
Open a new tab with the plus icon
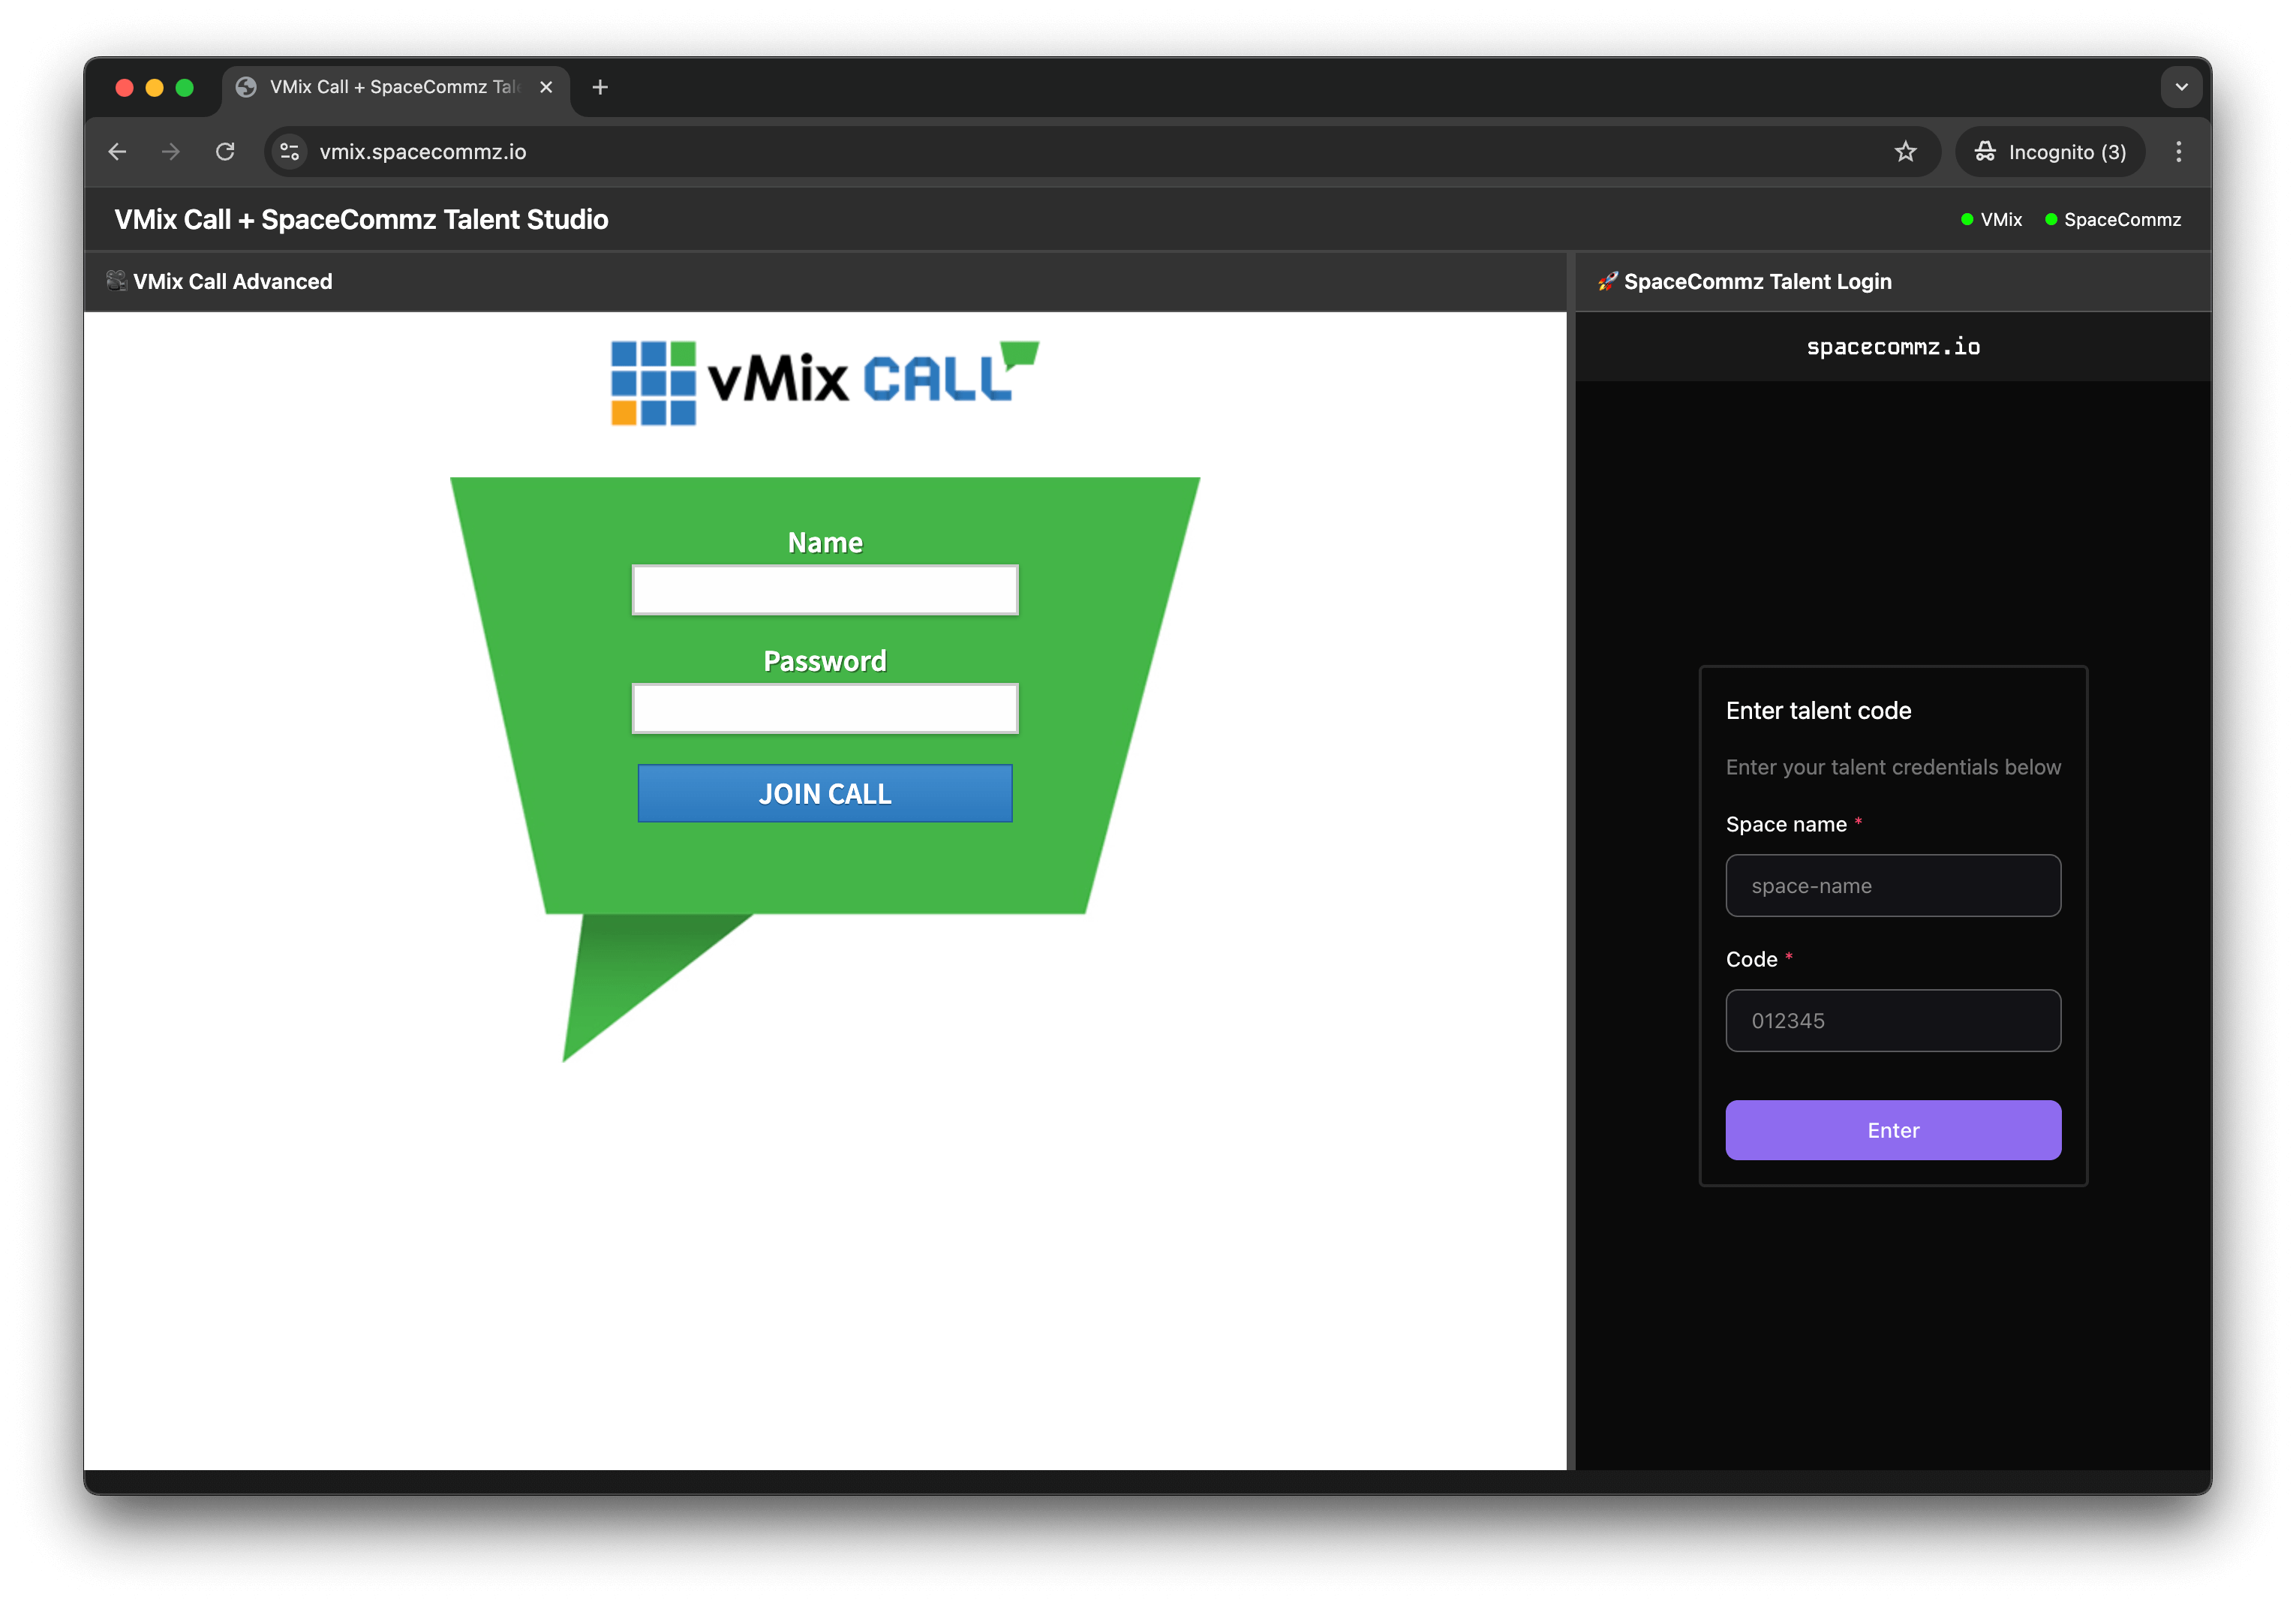coord(600,87)
